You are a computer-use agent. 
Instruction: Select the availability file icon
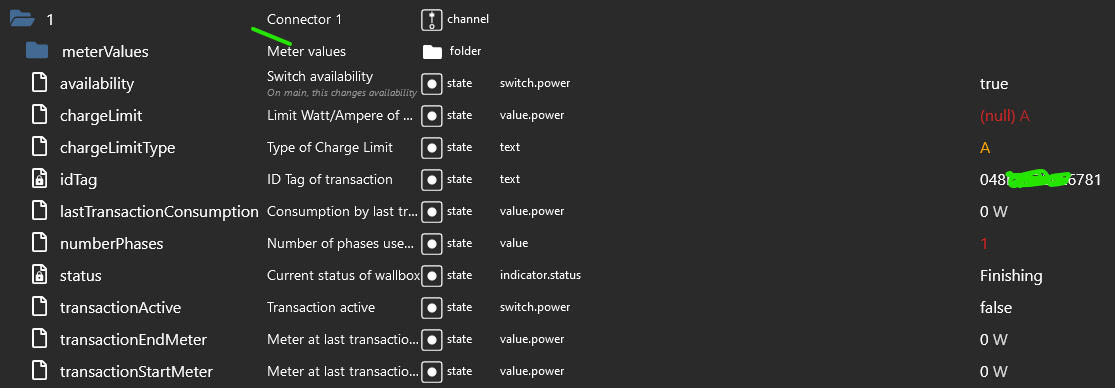click(40, 83)
